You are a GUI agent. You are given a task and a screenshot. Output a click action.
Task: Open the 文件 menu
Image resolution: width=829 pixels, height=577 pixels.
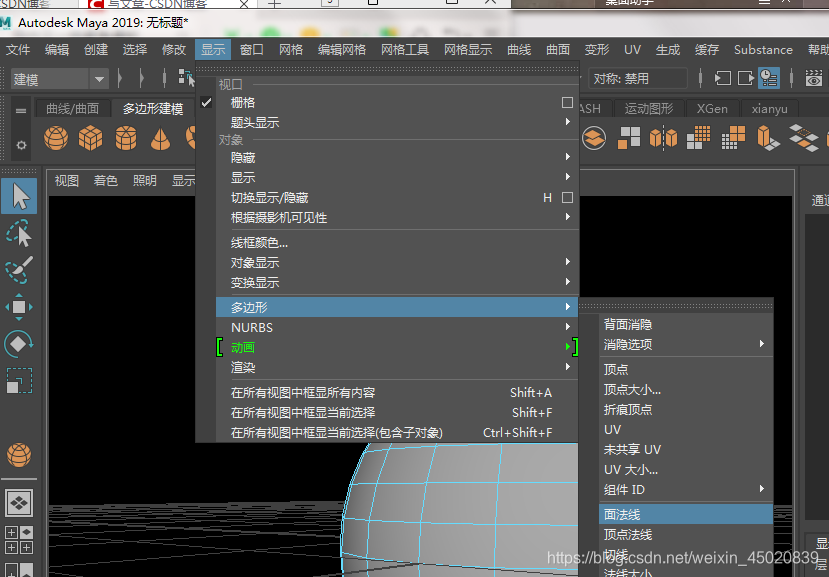point(18,50)
